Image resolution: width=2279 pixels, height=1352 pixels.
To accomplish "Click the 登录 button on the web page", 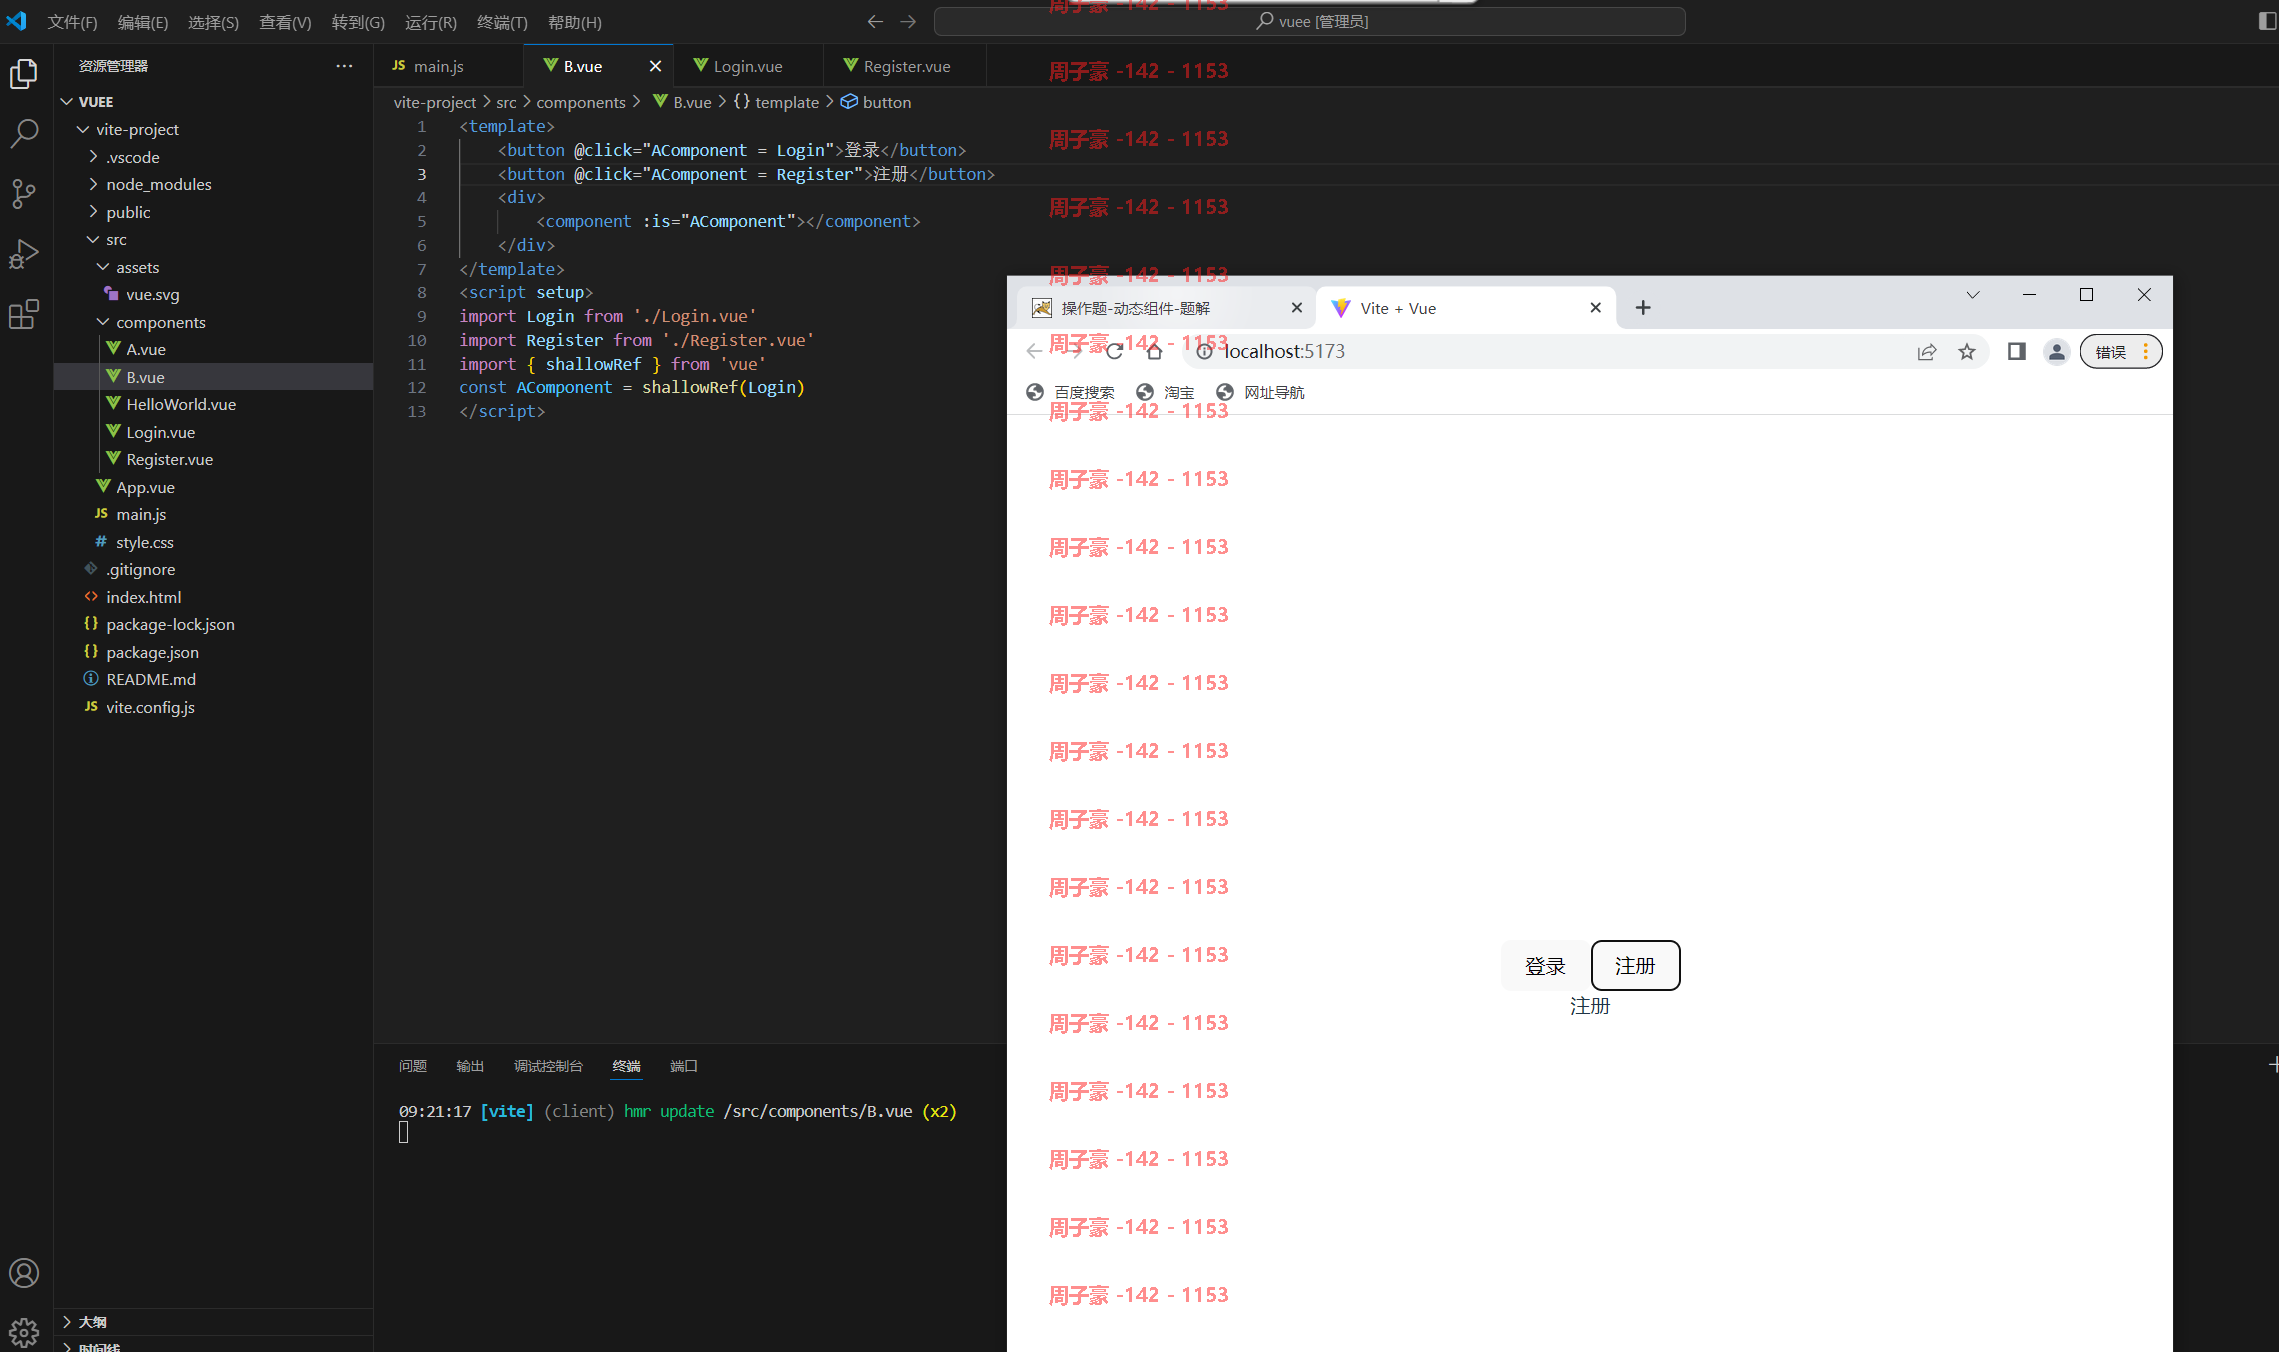I will (1545, 966).
